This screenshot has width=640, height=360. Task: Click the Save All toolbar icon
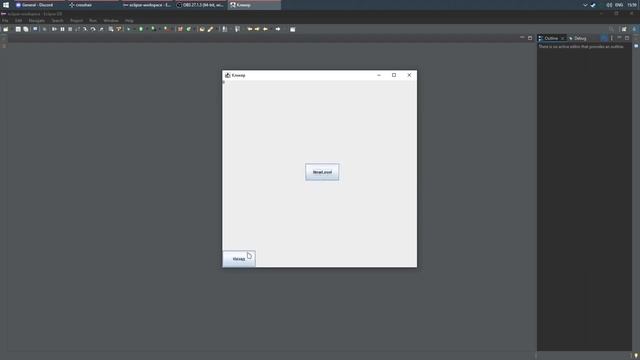point(26,29)
